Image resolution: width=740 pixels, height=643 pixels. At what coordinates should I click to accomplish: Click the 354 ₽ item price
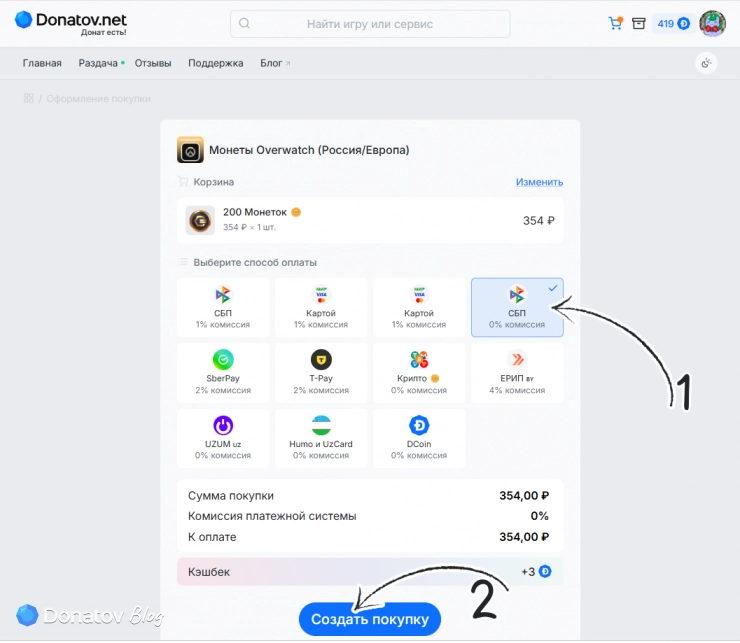pyautogui.click(x=538, y=220)
